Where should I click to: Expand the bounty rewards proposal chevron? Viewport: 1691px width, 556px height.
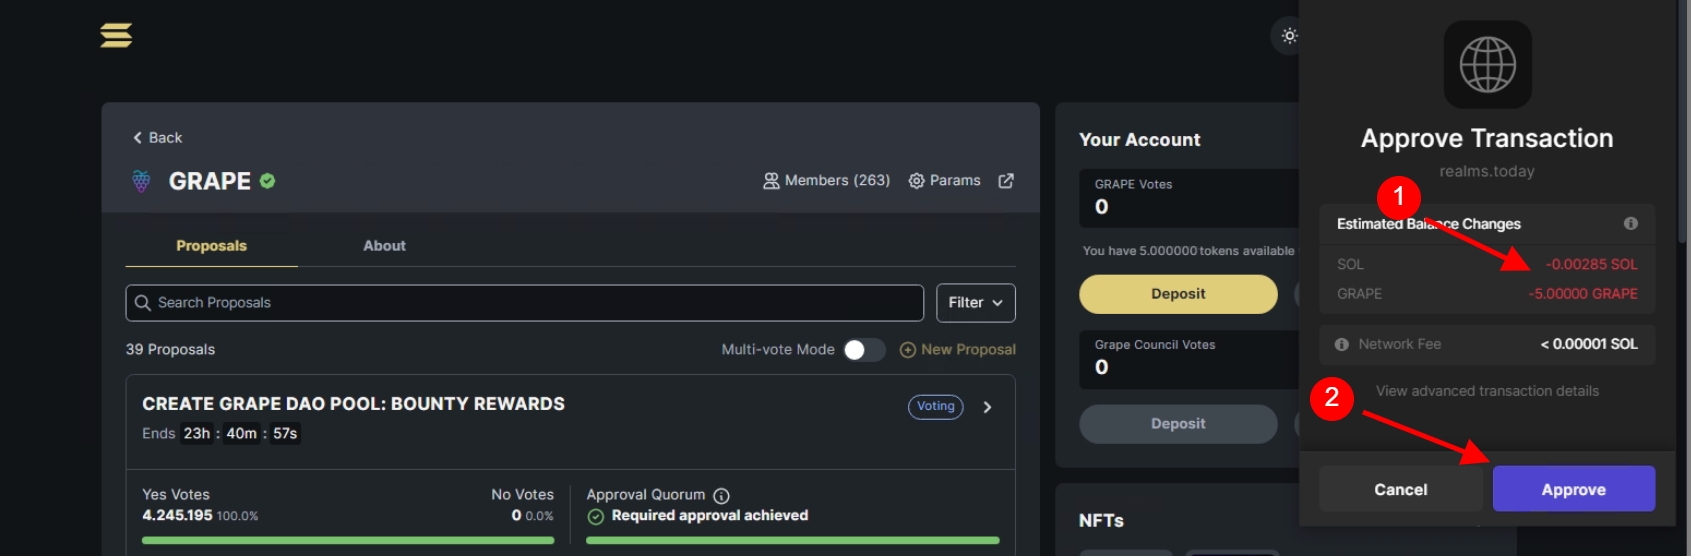click(987, 407)
